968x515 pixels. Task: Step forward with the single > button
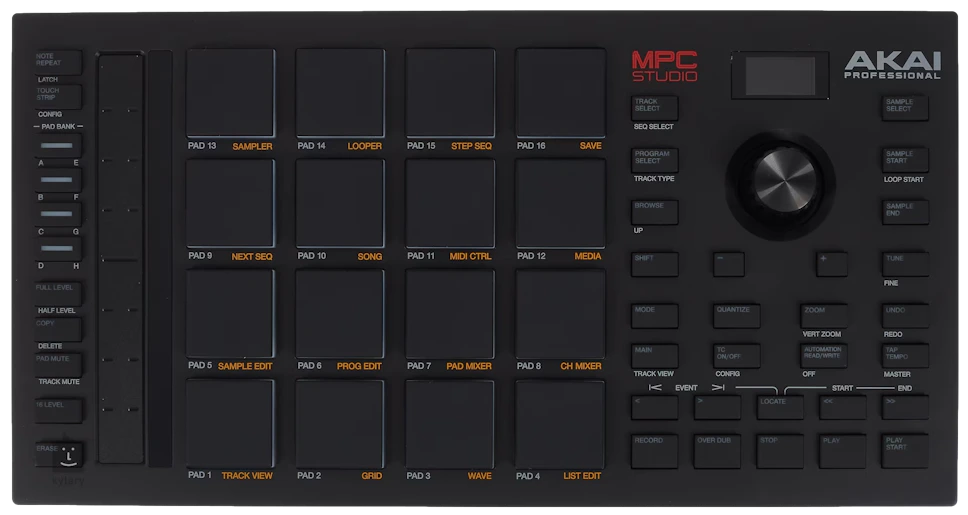click(x=717, y=408)
